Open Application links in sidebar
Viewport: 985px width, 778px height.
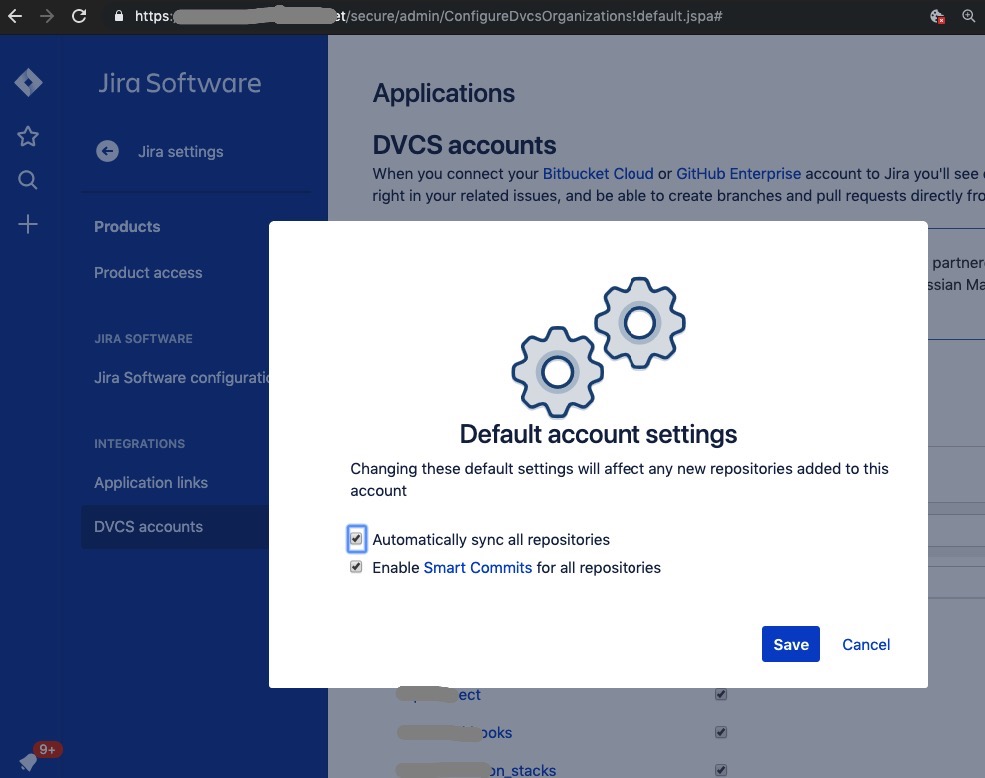click(x=151, y=483)
